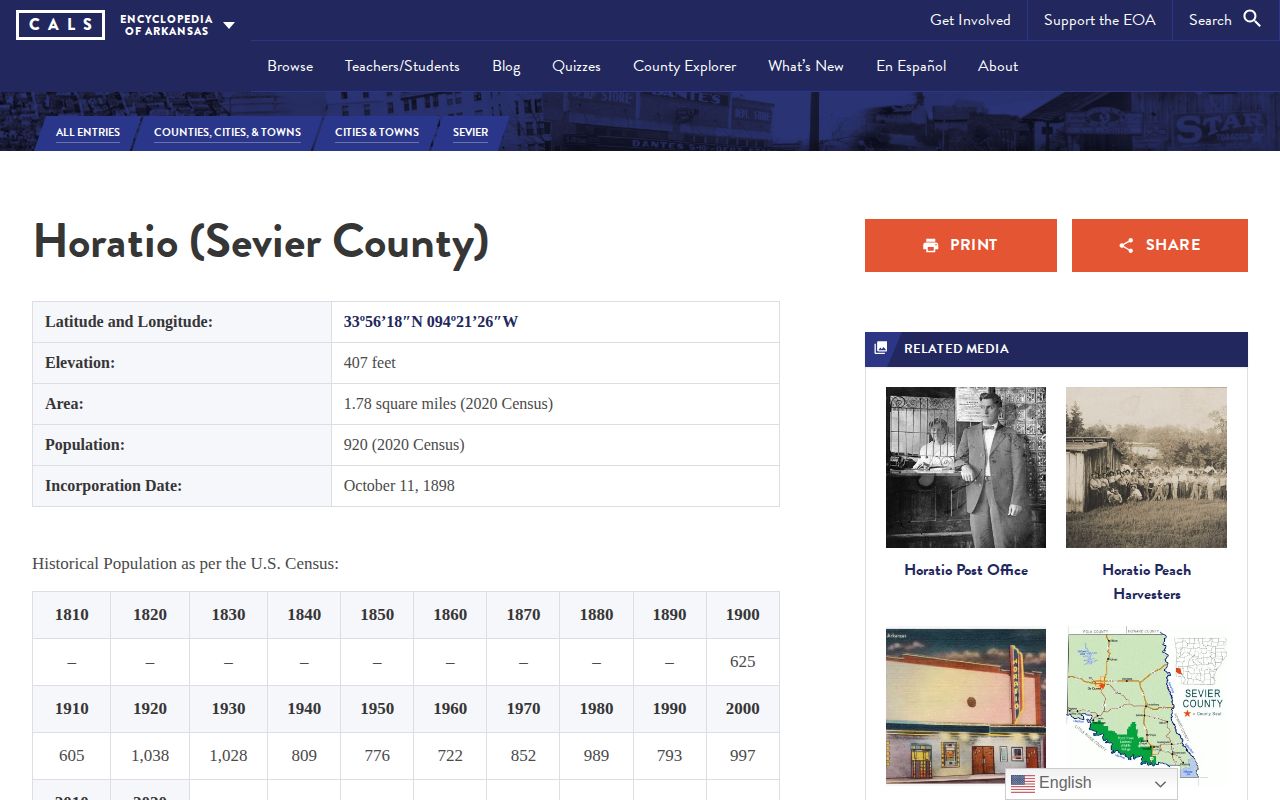Expand the Encyclopedia of Arkansas dropdown arrow
Viewport: 1280px width, 800px height.
point(229,25)
